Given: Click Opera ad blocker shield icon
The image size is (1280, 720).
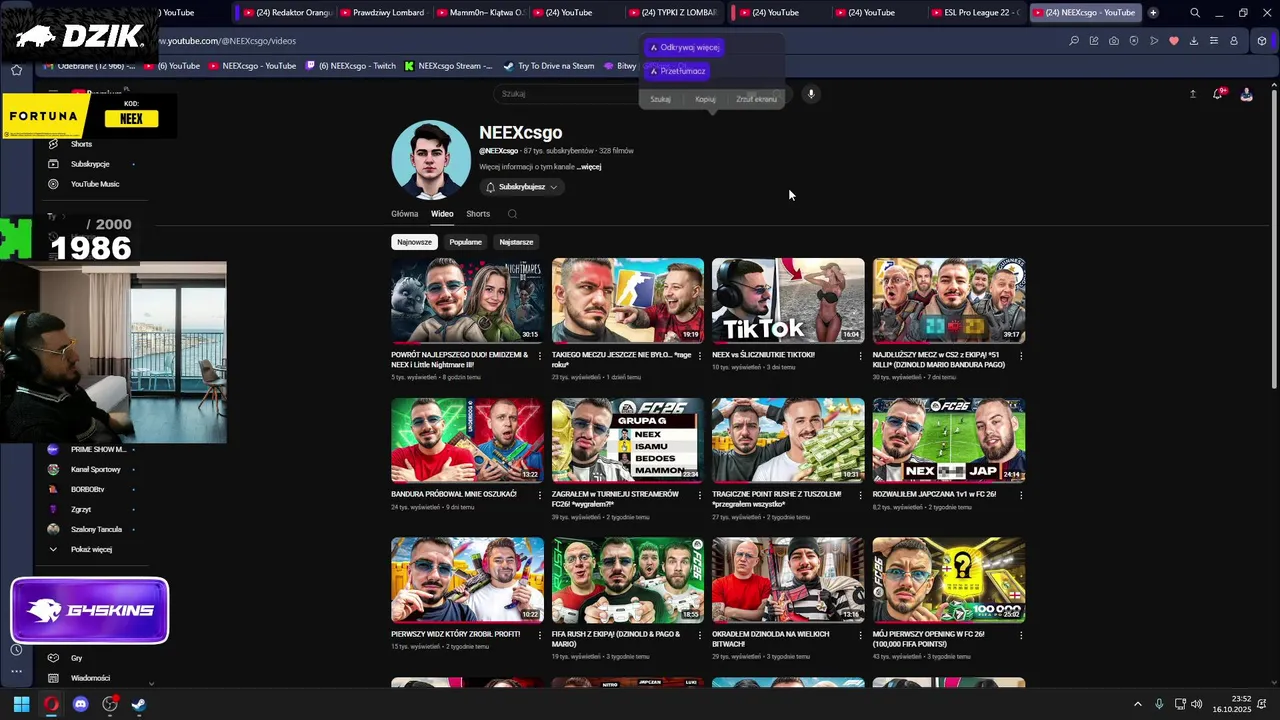Looking at the screenshot, I should point(1134,41).
